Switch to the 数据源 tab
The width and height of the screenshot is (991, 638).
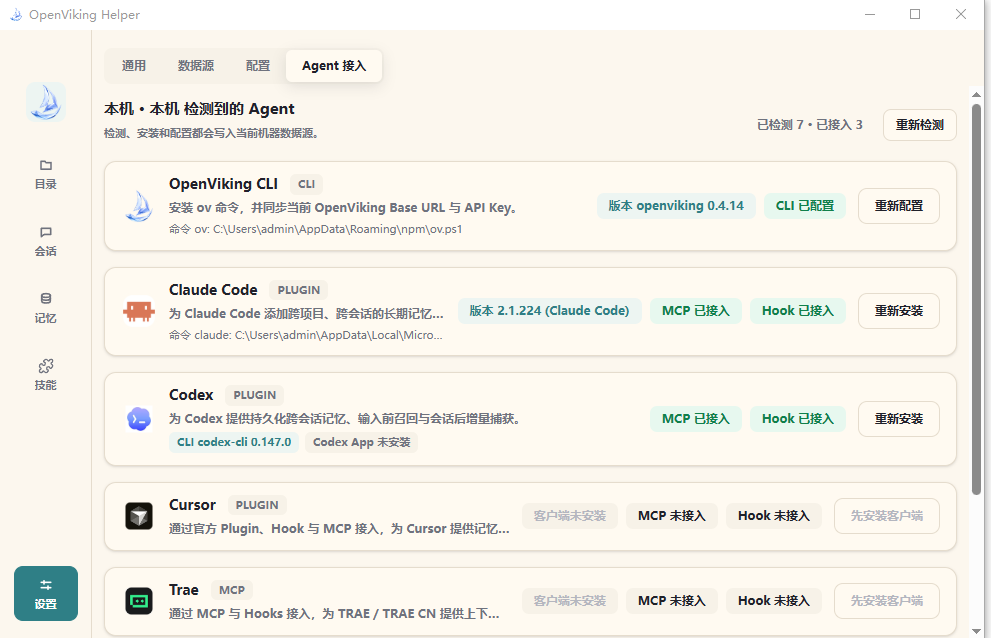tap(196, 66)
